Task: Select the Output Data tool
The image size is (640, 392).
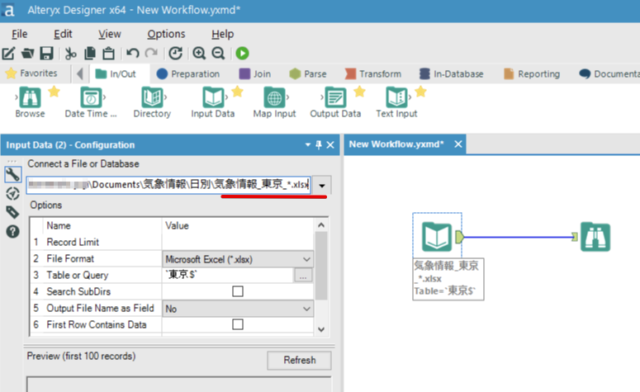Action: (x=335, y=102)
